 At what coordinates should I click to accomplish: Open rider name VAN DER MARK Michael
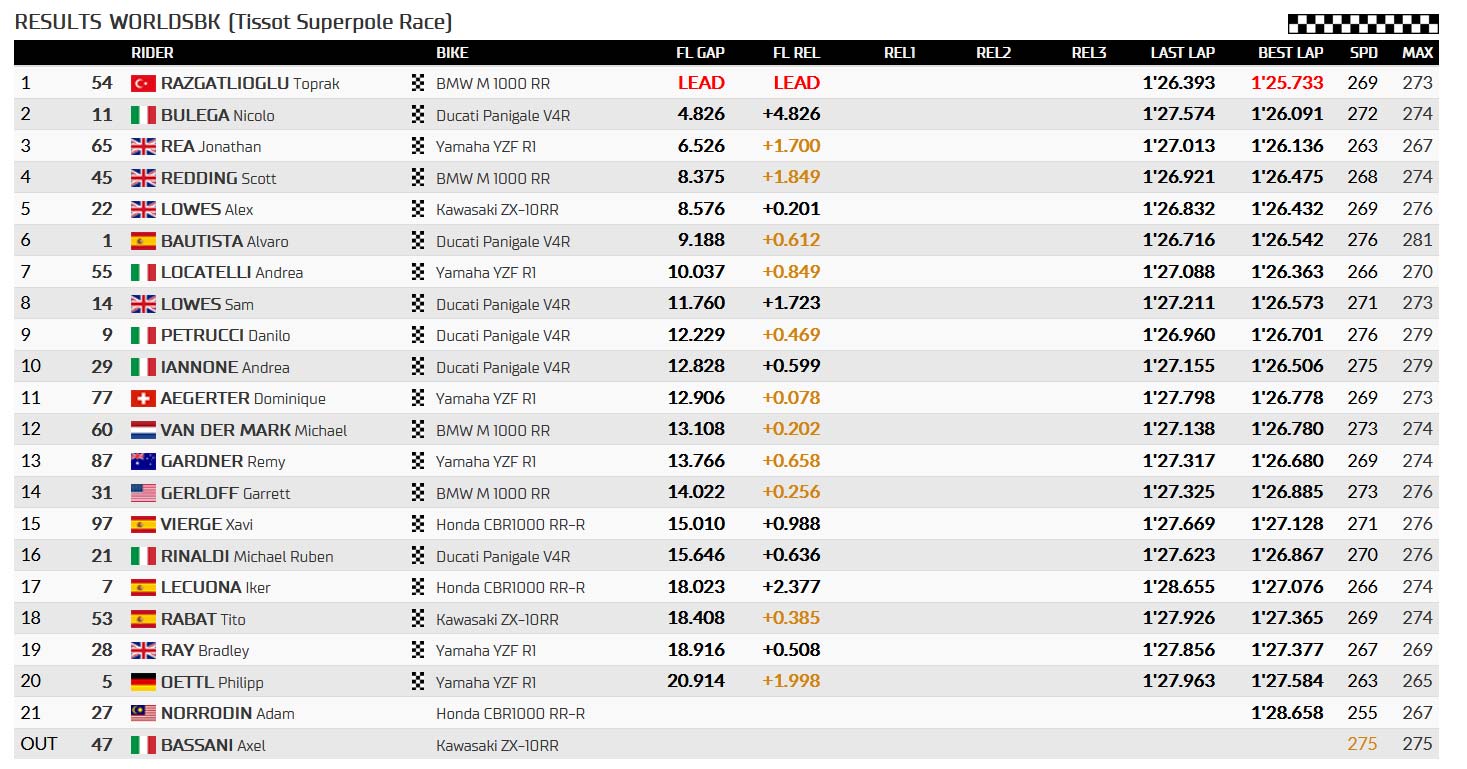[254, 430]
